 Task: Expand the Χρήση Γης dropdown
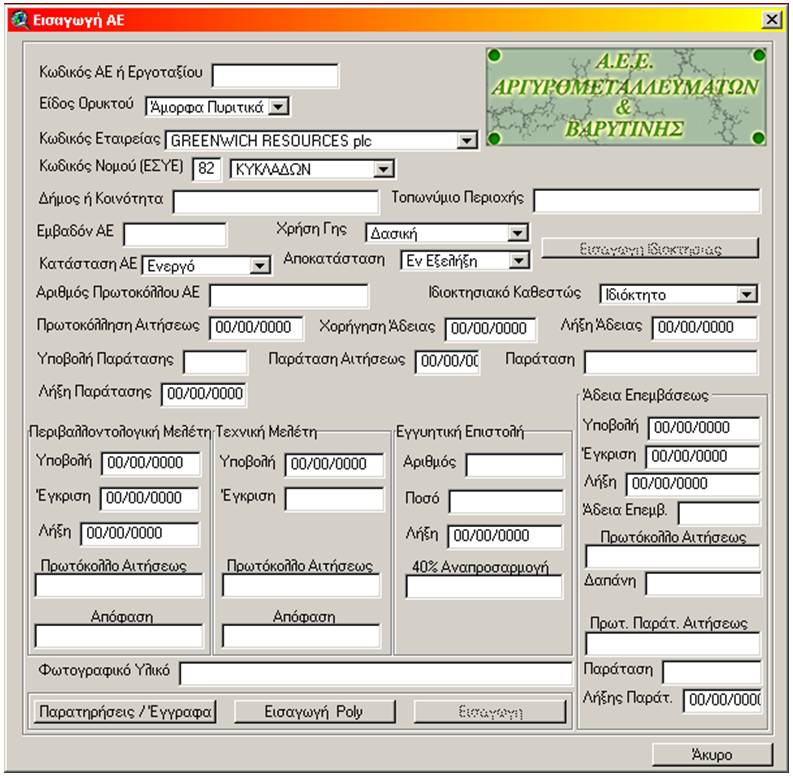(x=516, y=233)
